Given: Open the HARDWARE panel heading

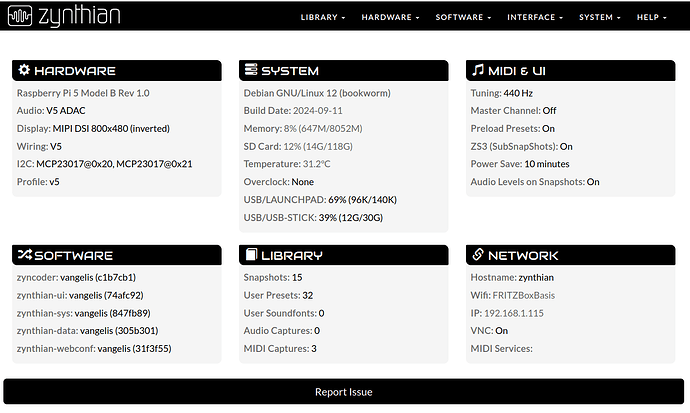Looking at the screenshot, I should pos(75,71).
